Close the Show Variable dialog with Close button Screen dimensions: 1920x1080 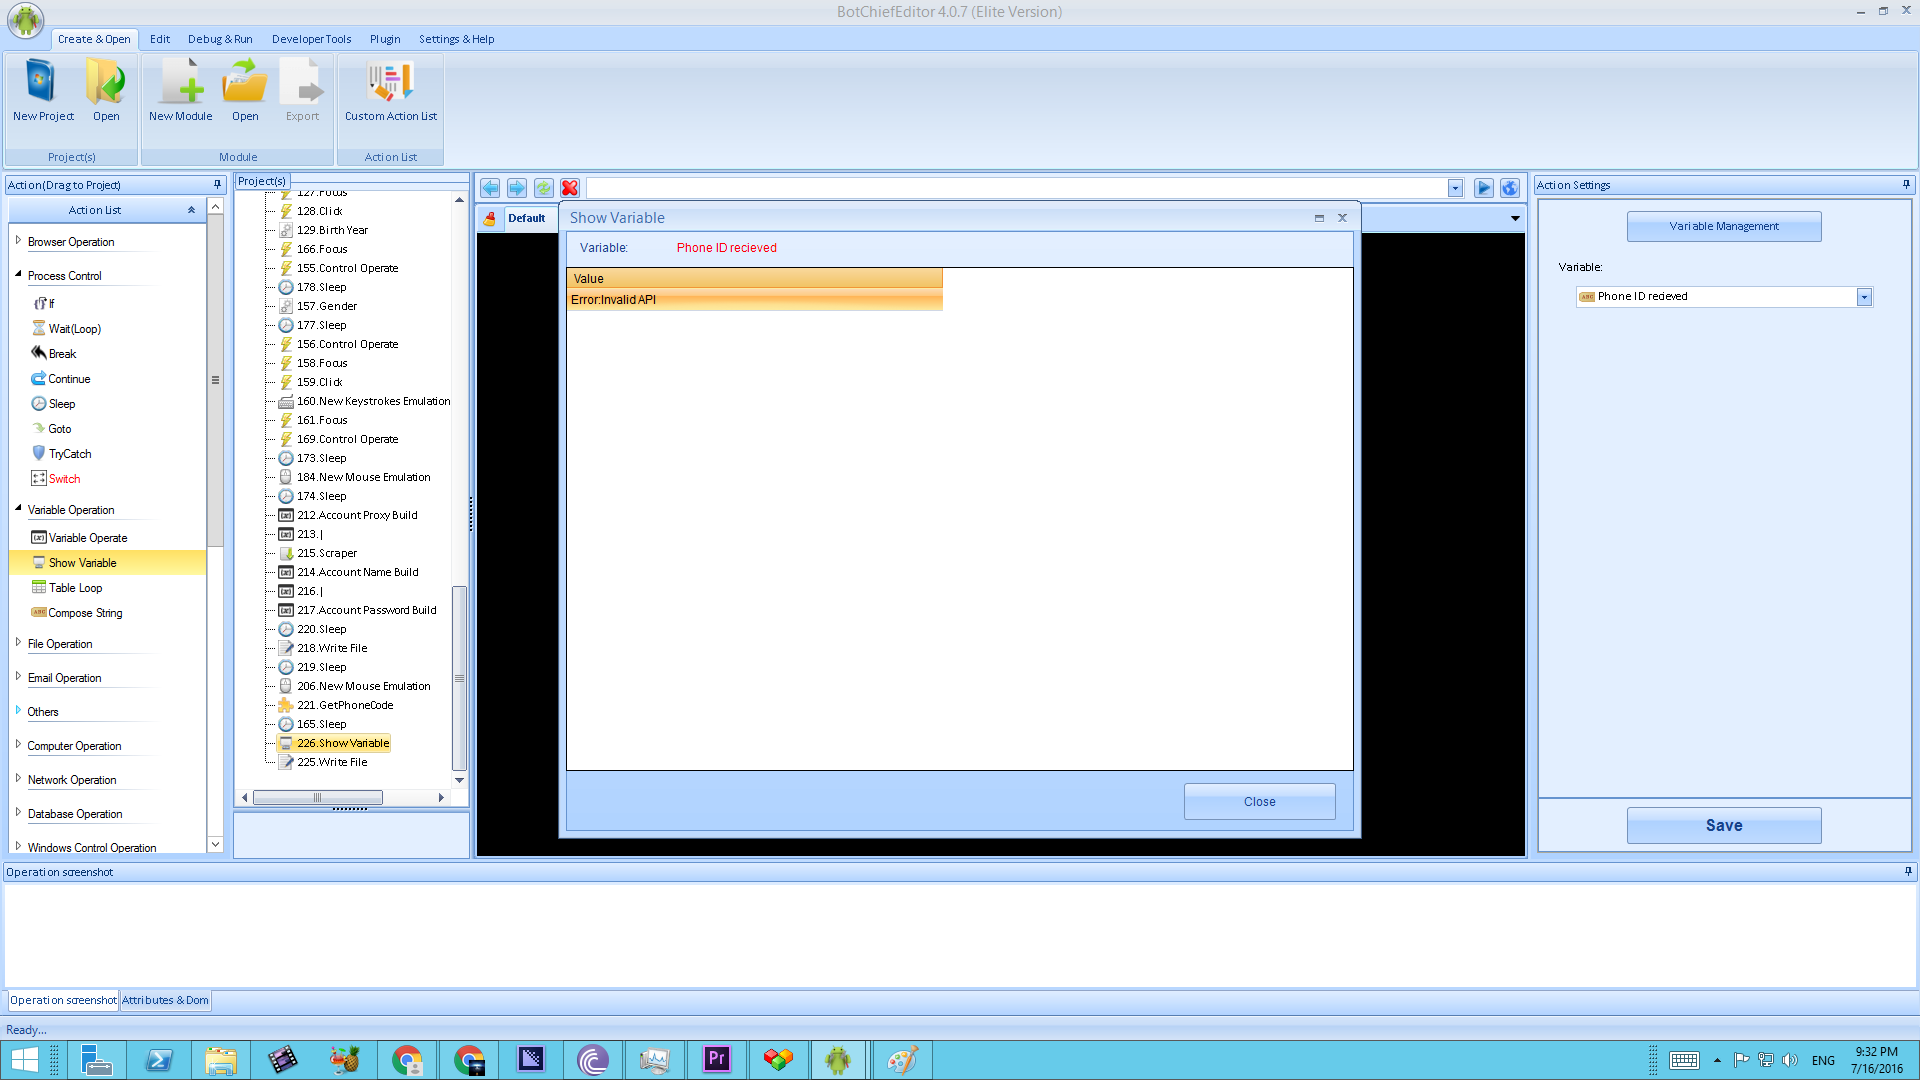pos(1259,802)
